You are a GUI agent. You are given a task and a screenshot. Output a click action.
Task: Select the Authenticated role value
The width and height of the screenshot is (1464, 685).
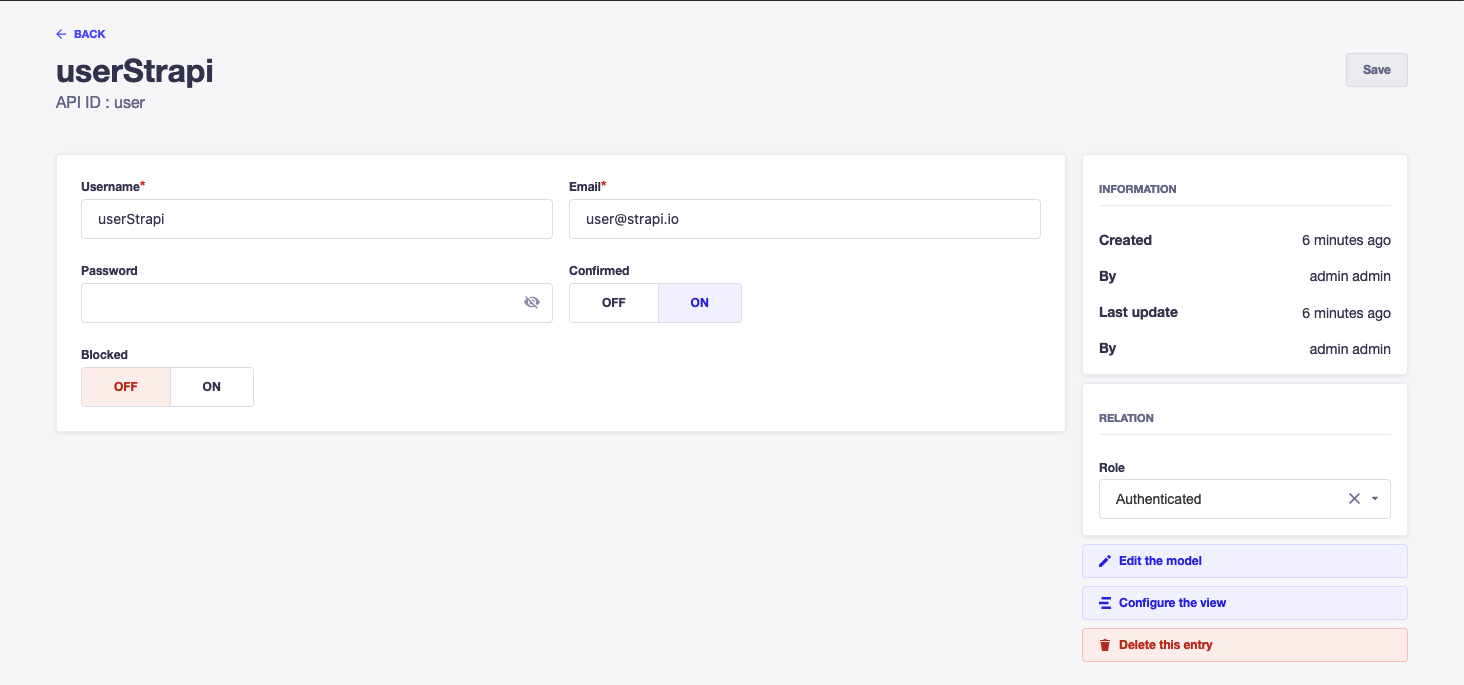pos(1159,499)
